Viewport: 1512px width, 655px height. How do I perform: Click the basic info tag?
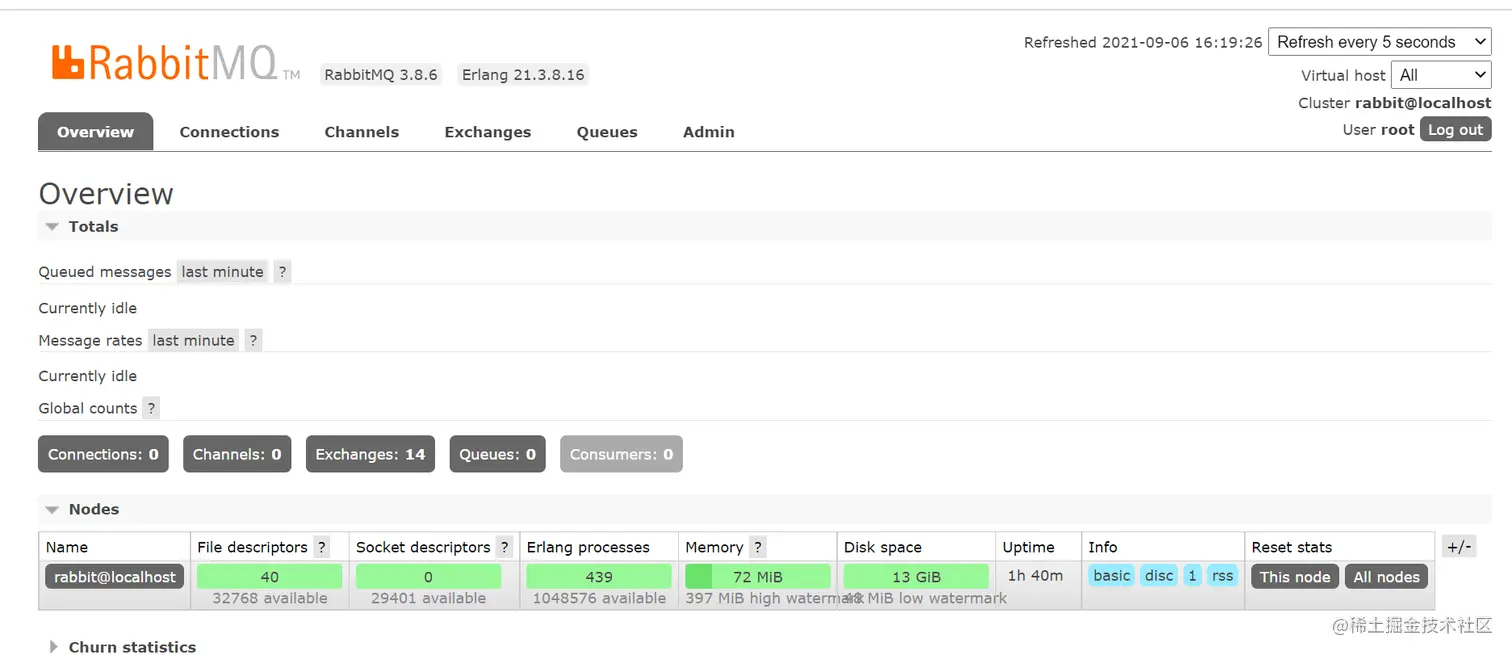(1112, 575)
